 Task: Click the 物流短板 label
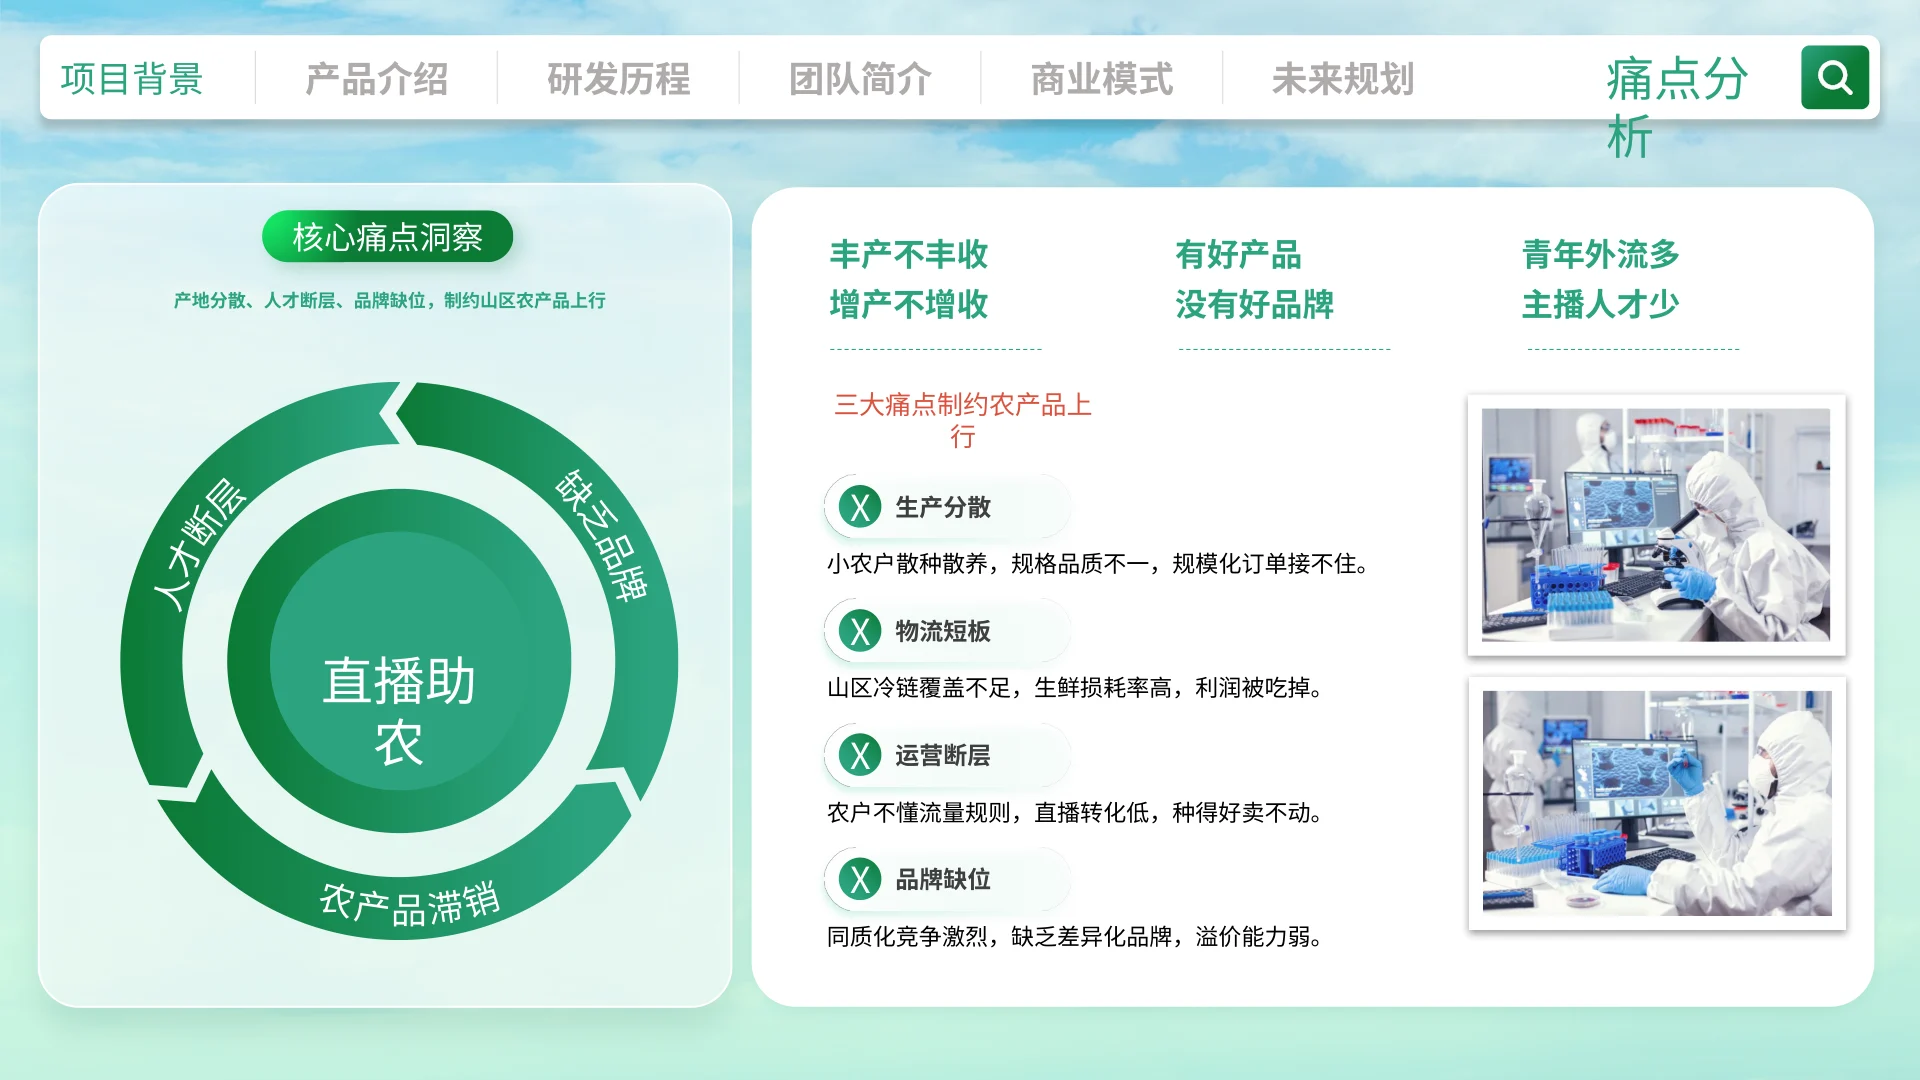coord(943,631)
